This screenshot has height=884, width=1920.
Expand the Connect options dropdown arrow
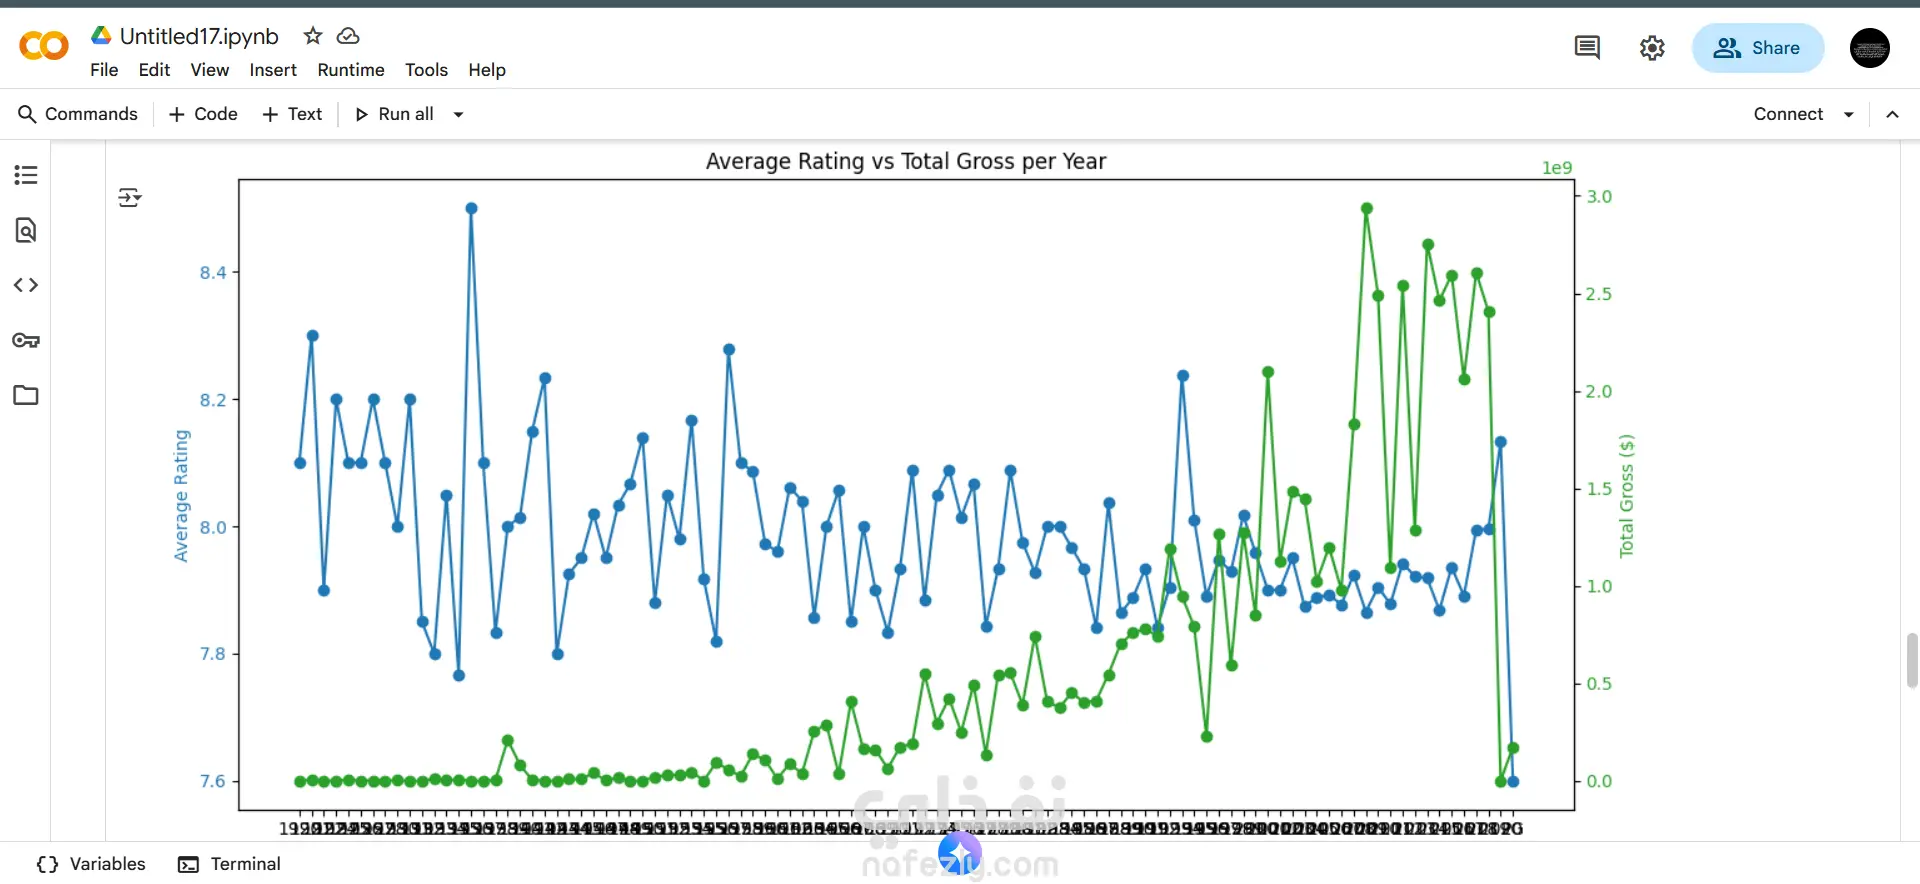click(x=1849, y=114)
